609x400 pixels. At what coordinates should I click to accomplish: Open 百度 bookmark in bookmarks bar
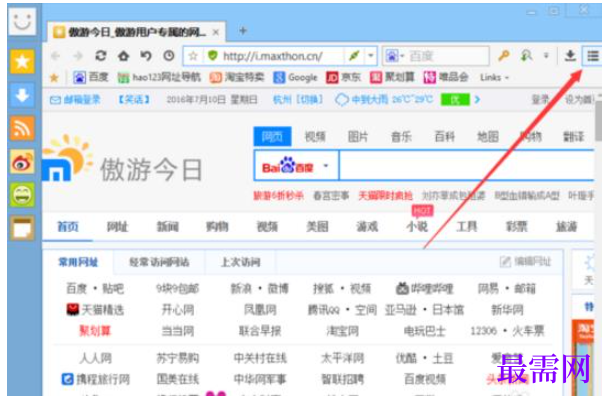[x=91, y=78]
